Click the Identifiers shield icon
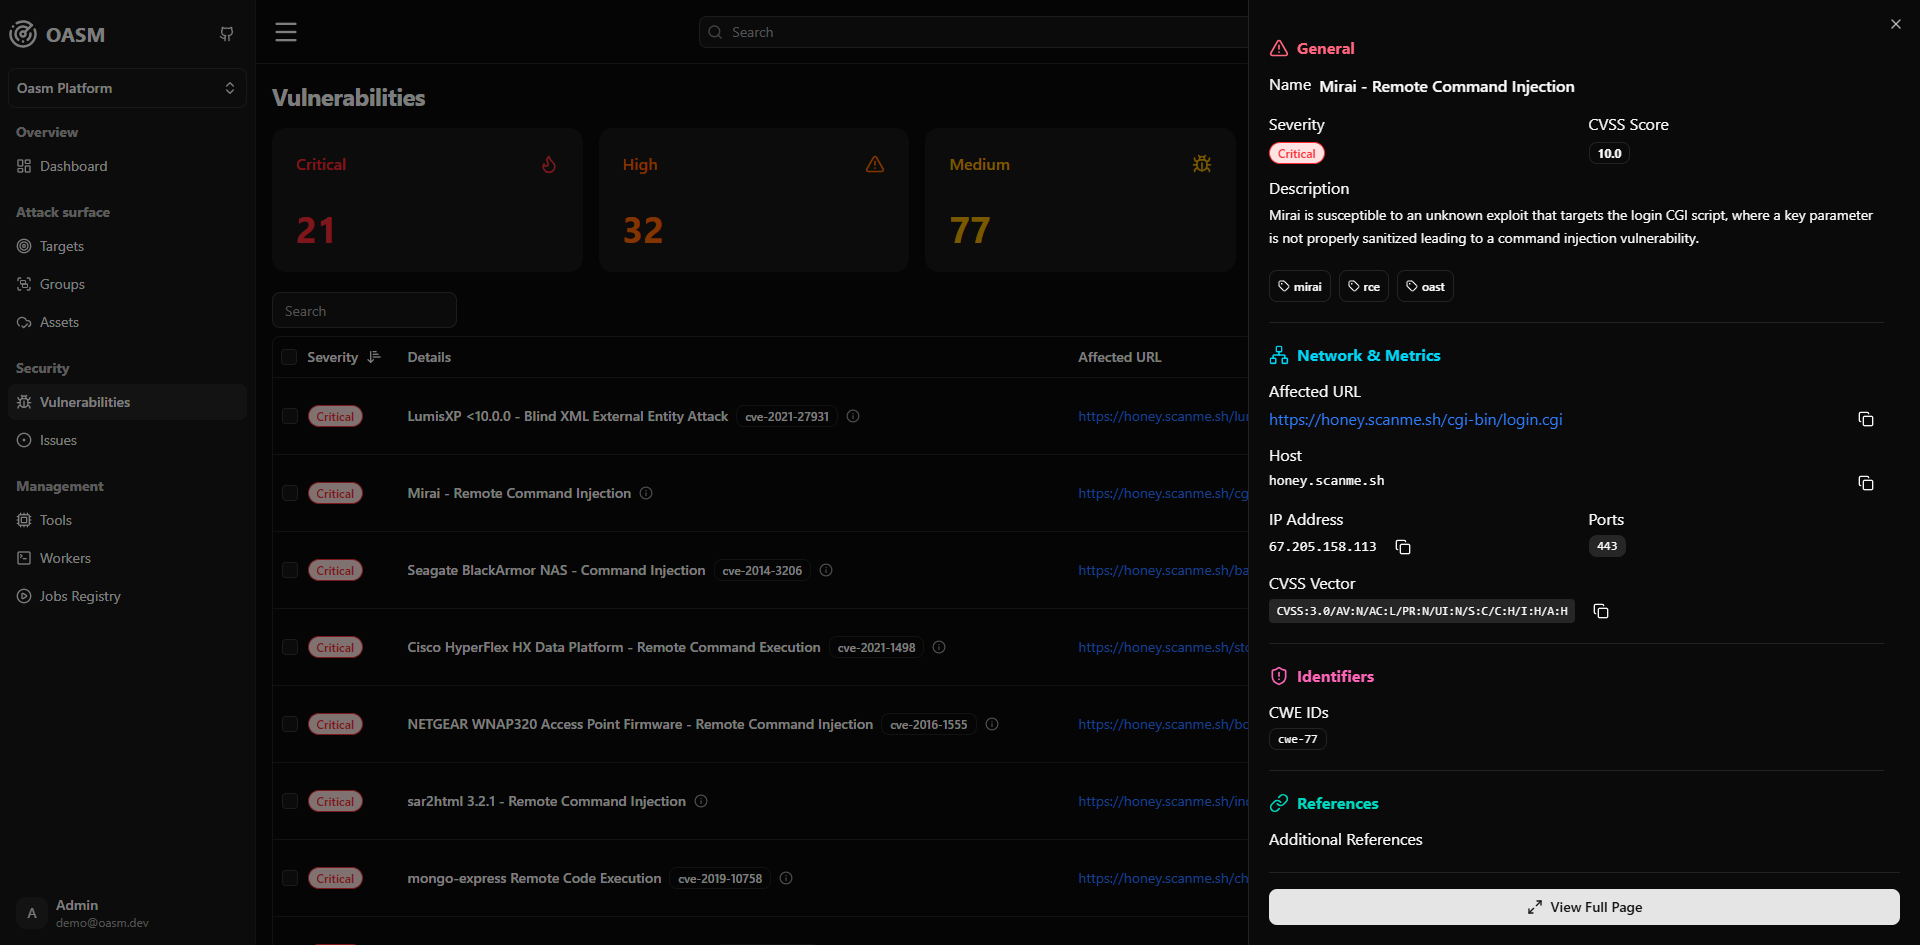This screenshot has height=945, width=1920. 1279,676
